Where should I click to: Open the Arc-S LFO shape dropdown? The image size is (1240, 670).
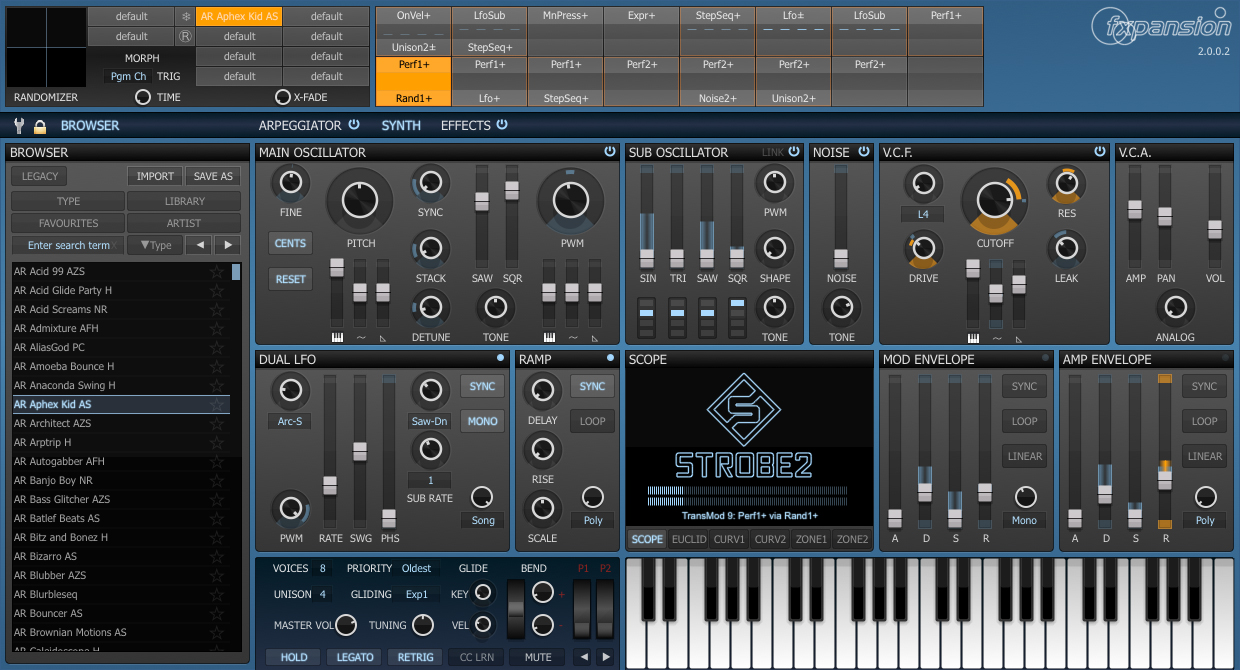click(290, 421)
